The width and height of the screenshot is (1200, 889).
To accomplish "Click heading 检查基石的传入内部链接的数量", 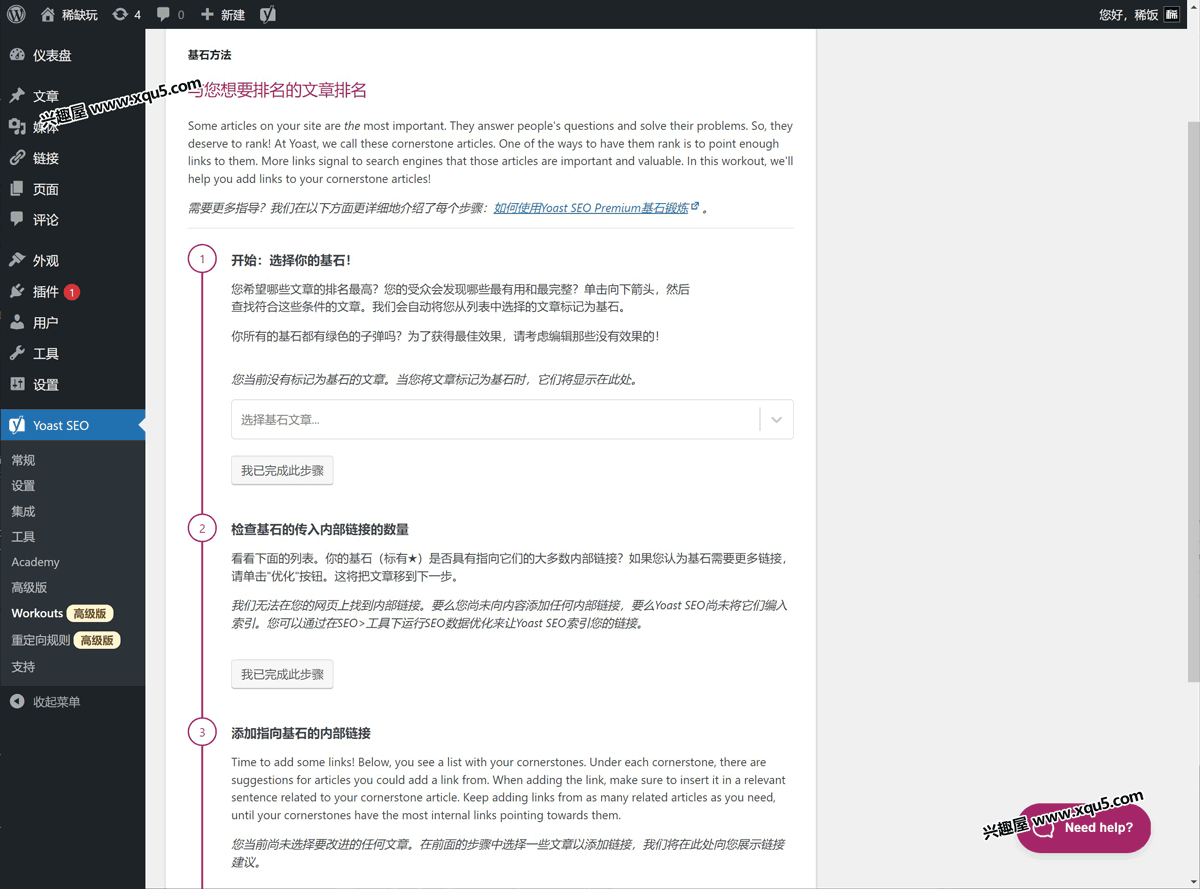I will [x=320, y=529].
